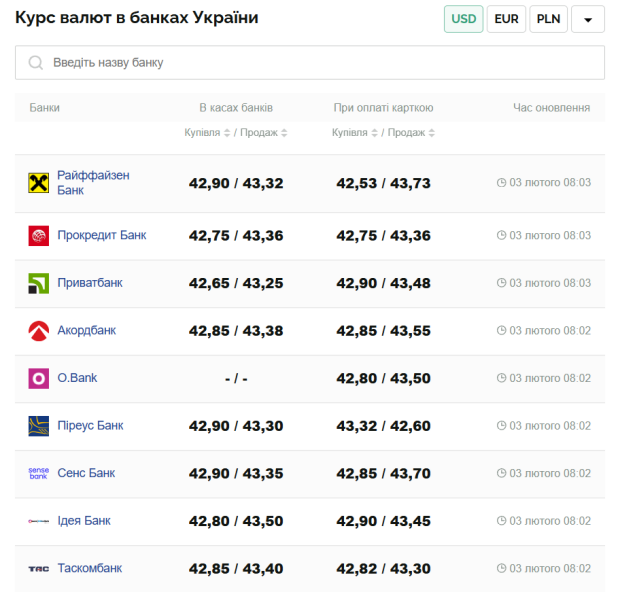Sort by card payment Продаж rate
Screen dimensions: 620x592
411,133
